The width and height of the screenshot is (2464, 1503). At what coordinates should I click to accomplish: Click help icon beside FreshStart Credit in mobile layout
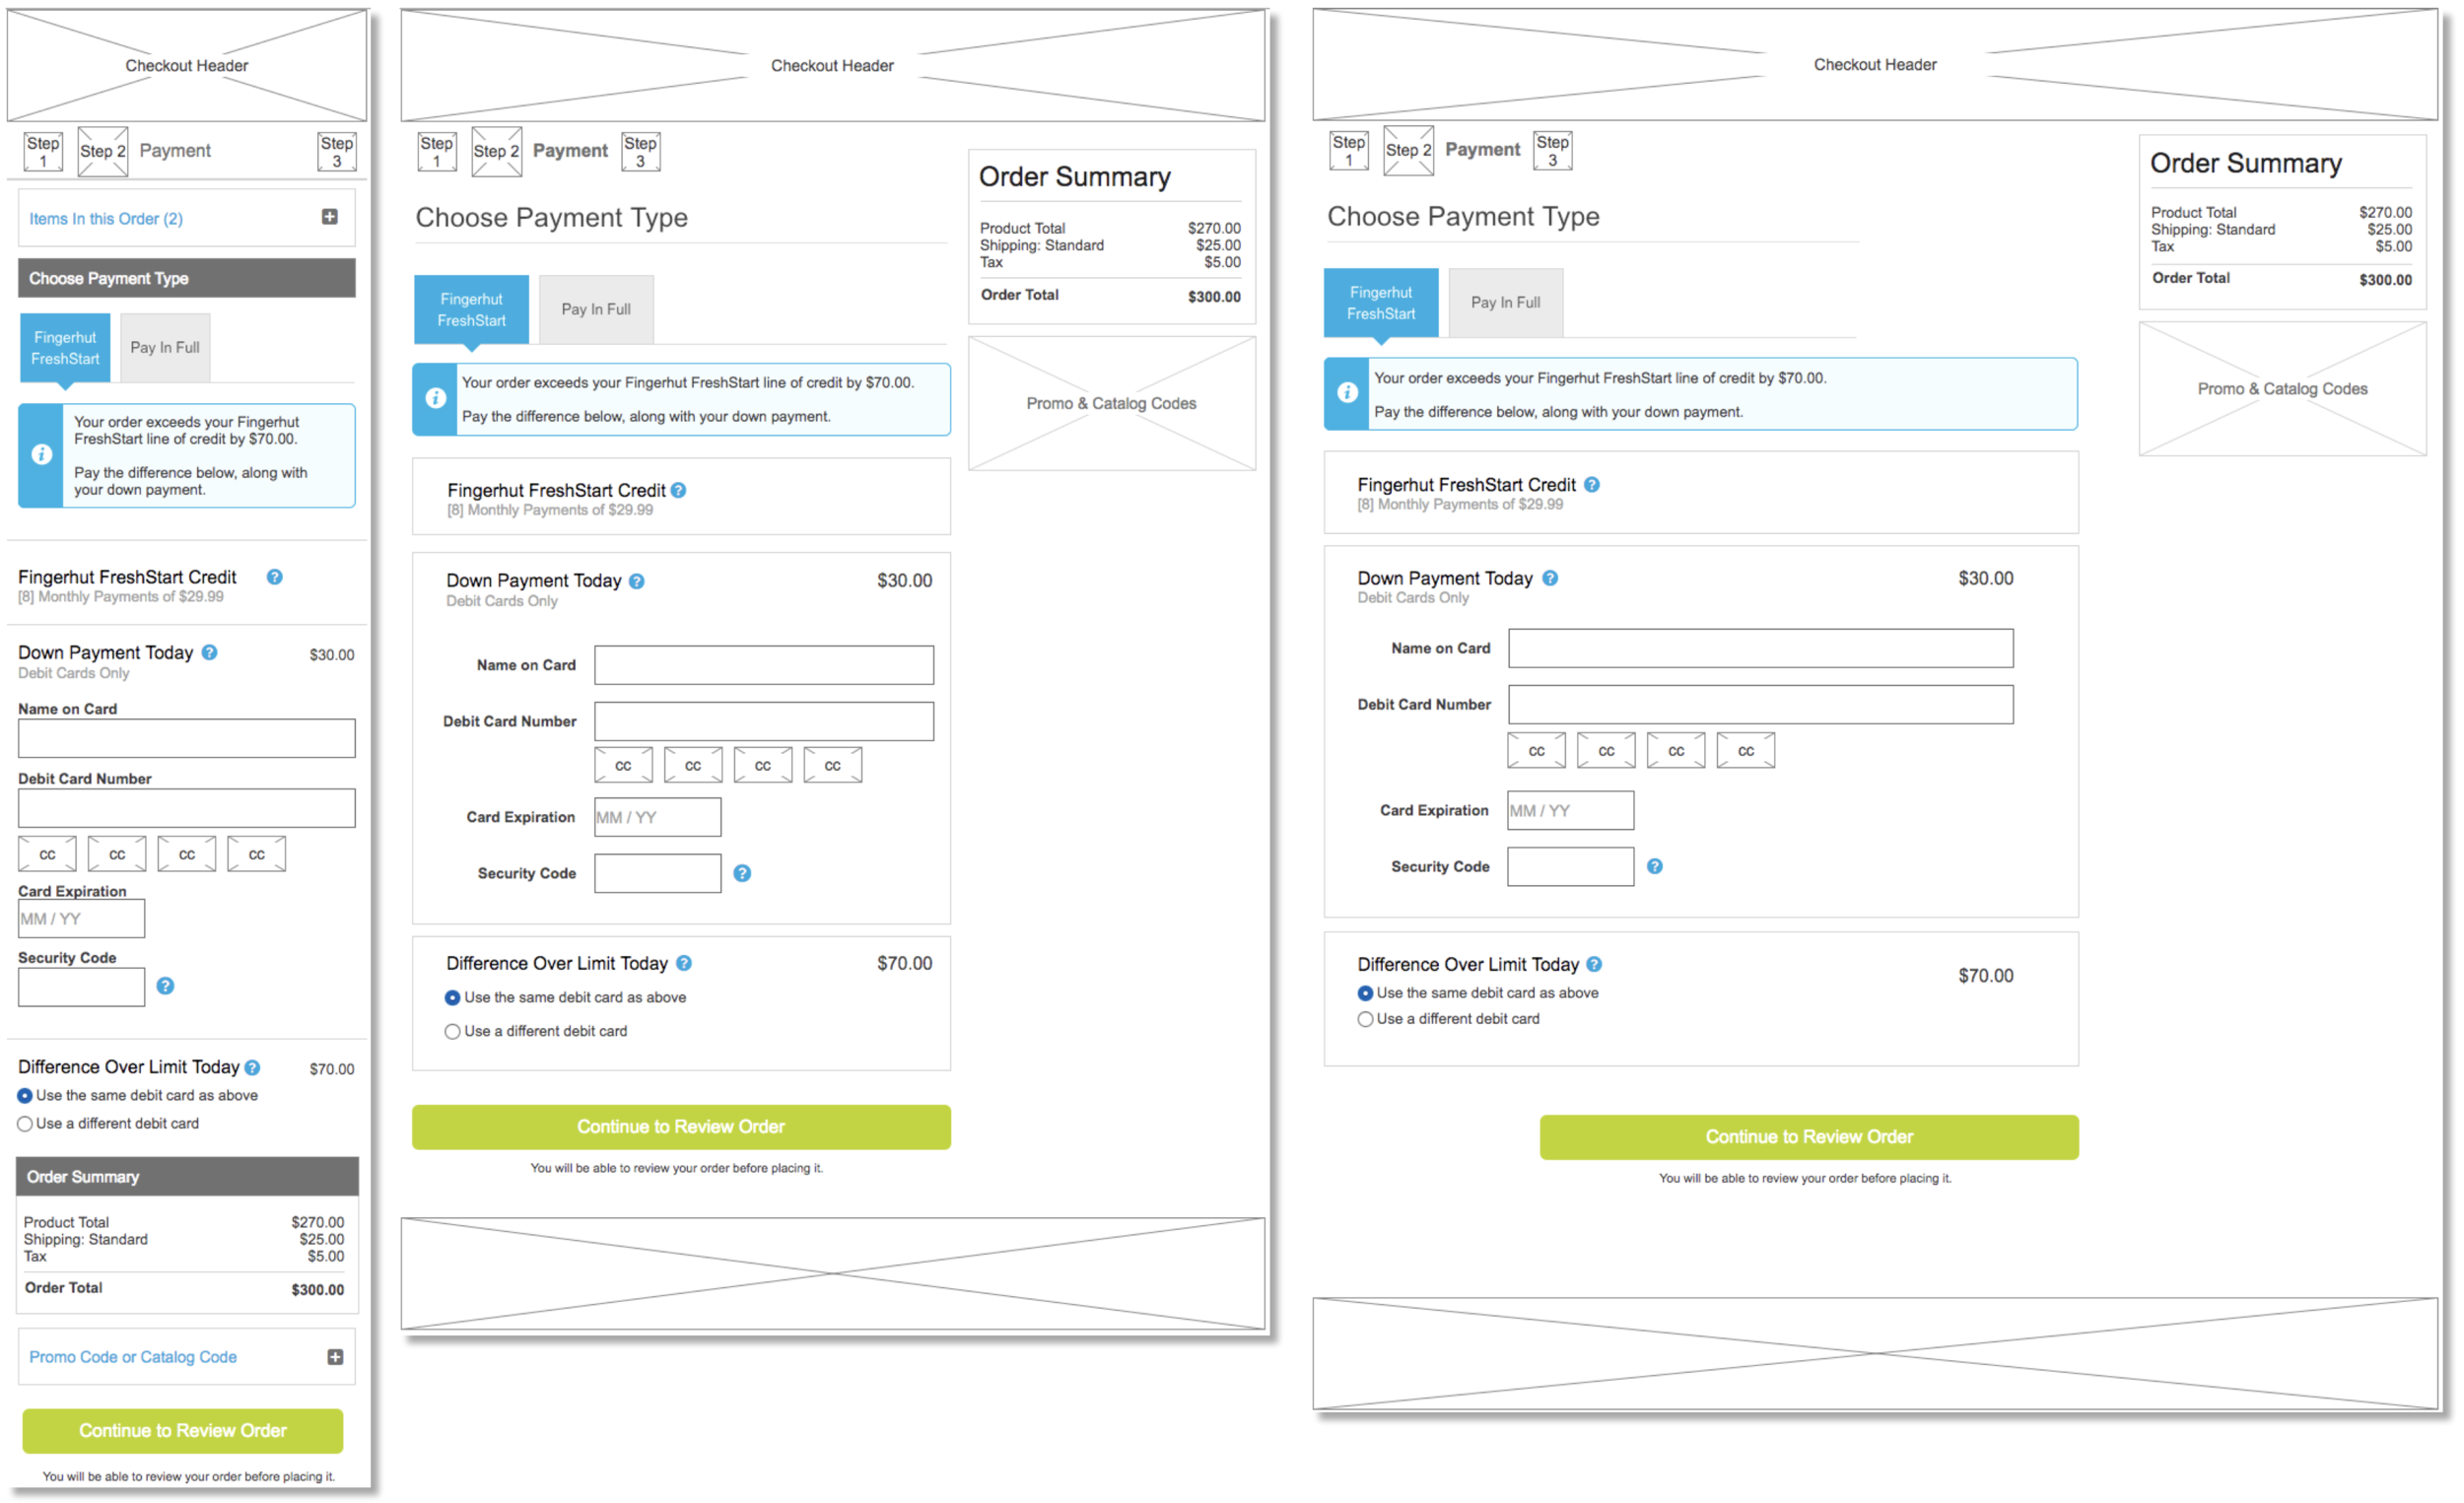[x=274, y=577]
